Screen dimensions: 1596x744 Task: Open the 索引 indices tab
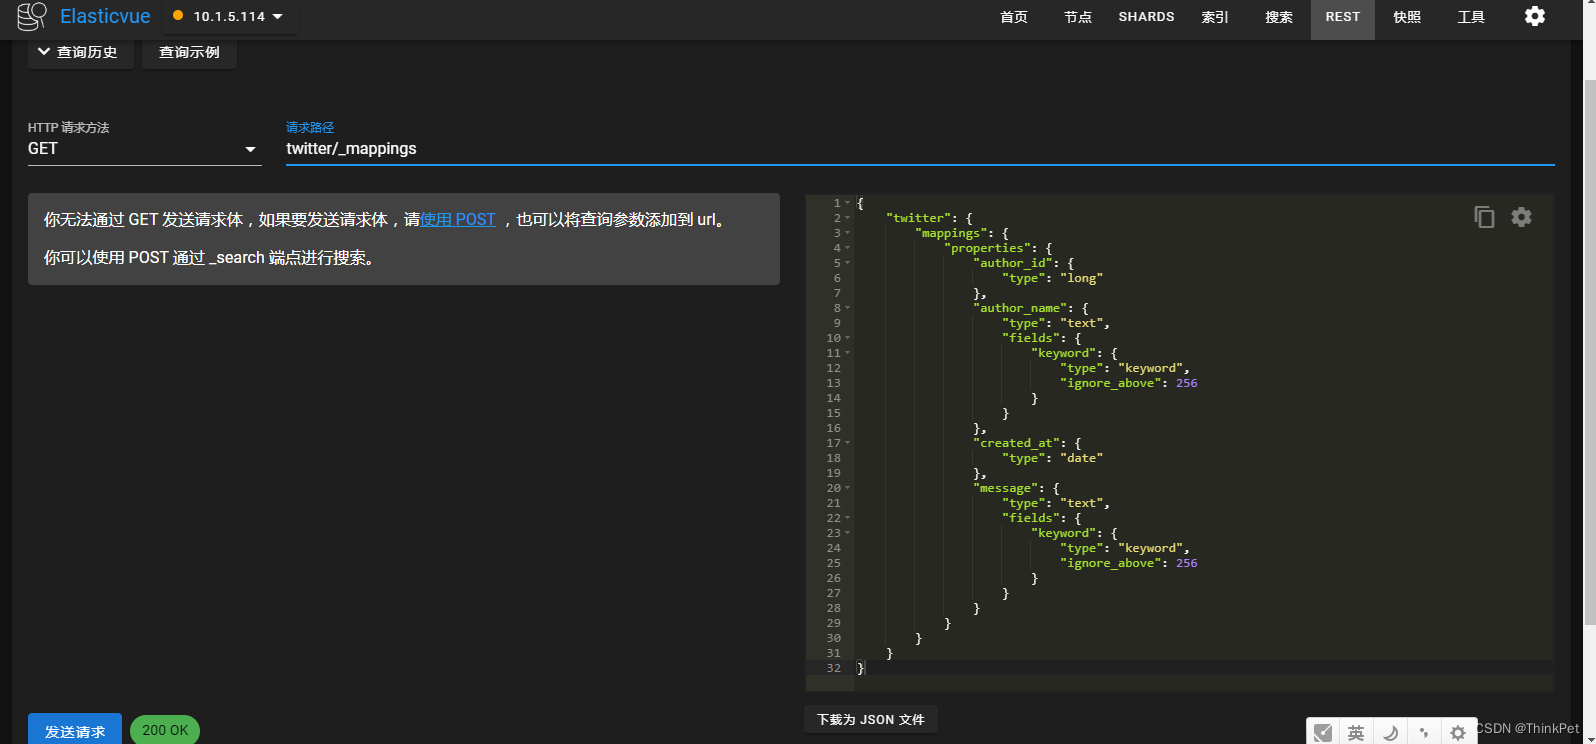[x=1215, y=17]
